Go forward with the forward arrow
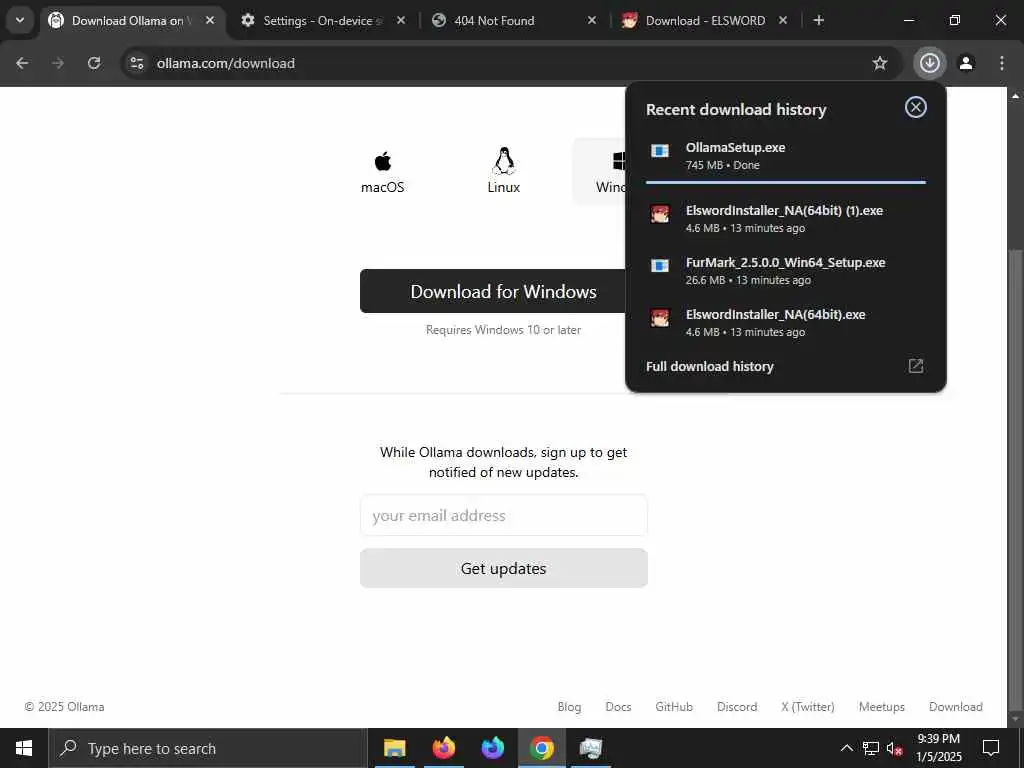 [x=58, y=63]
